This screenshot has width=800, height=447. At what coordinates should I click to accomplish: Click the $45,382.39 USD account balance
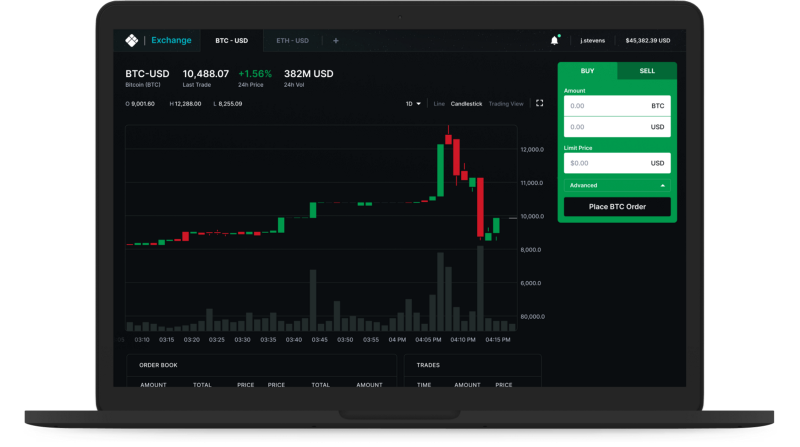[x=647, y=41]
